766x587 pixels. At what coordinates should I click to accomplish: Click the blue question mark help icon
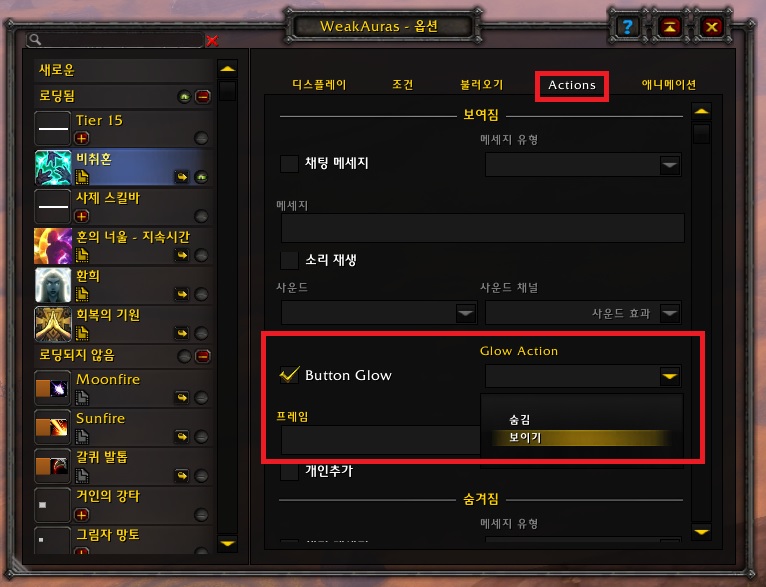pos(627,26)
